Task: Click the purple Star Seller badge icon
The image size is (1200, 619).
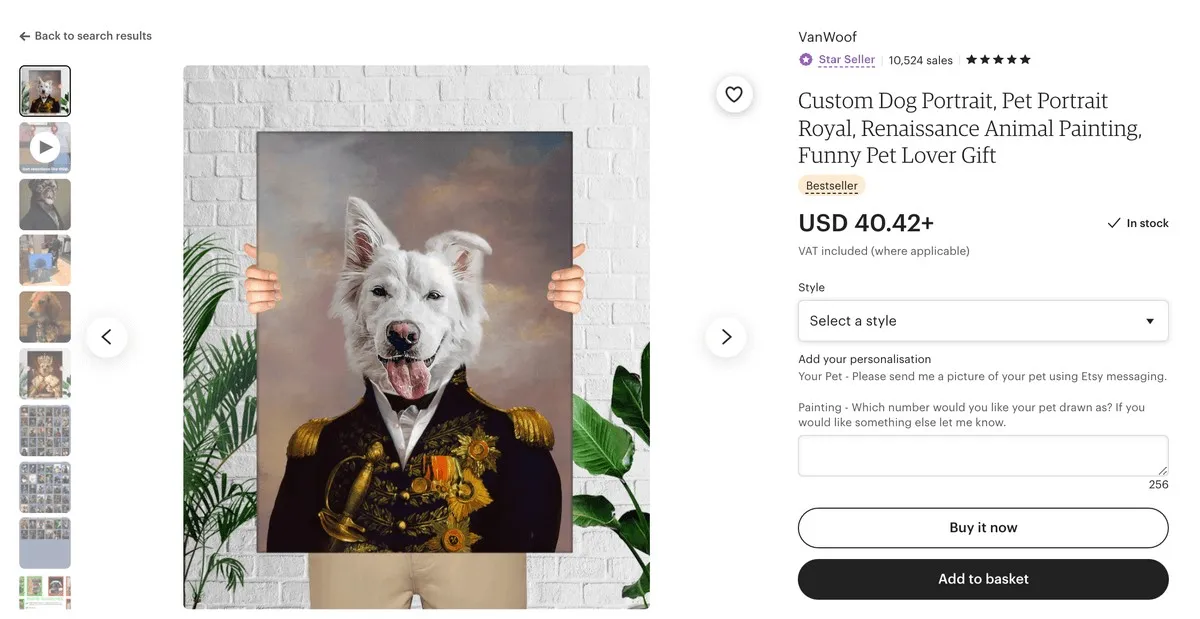Action: pyautogui.click(x=805, y=60)
